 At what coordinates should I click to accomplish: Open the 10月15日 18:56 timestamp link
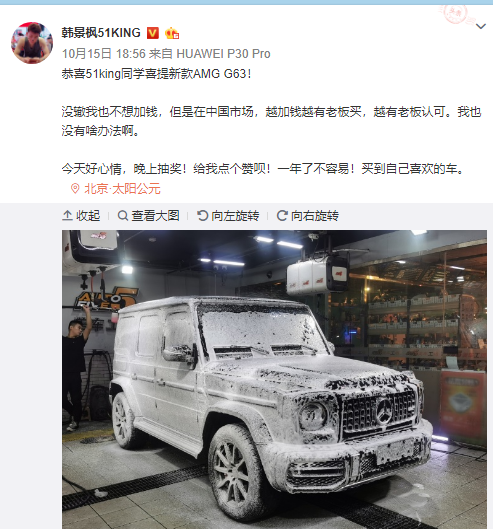[x=104, y=54]
